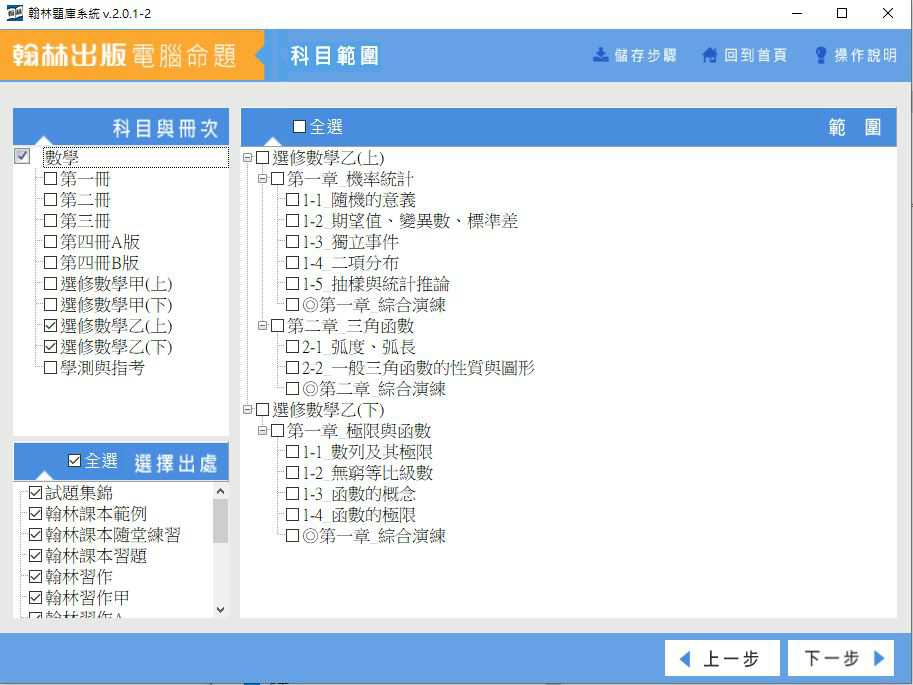
Task: Uncheck the 試題集錦 source checkbox
Action: (36, 493)
